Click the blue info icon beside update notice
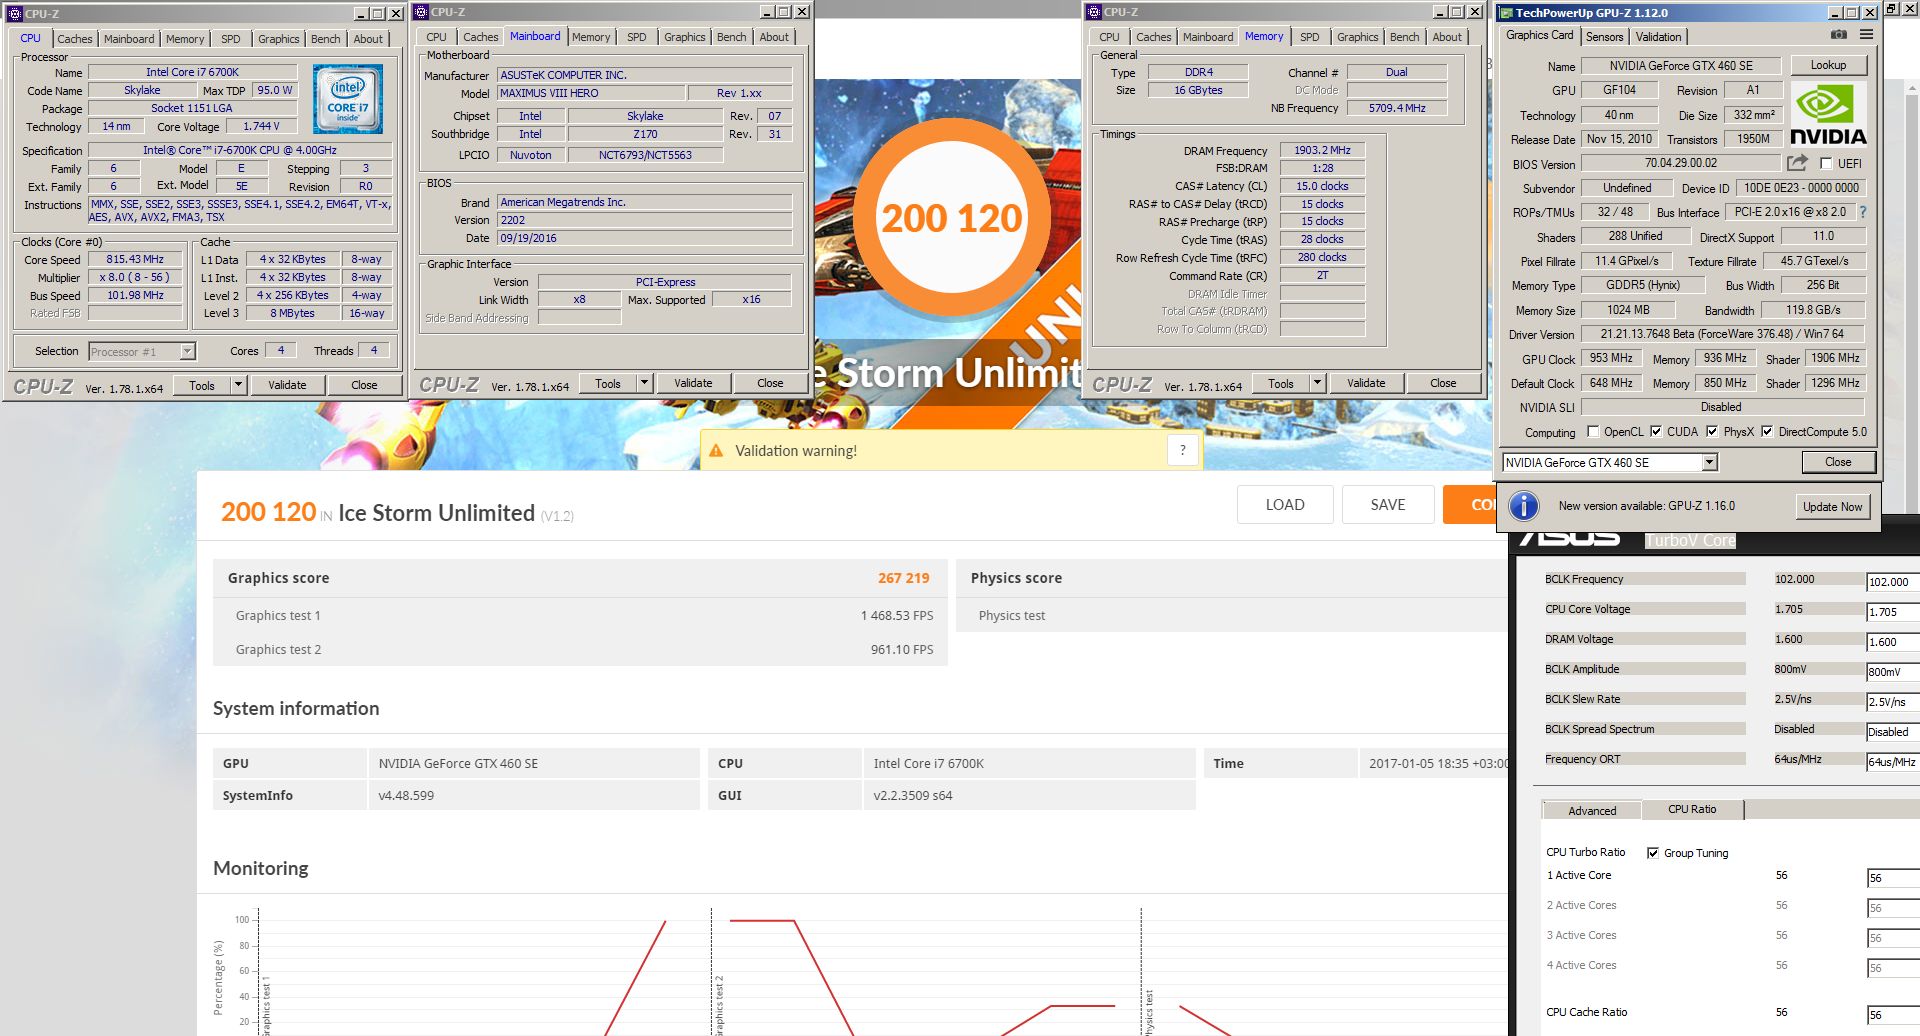Screen dimensions: 1920x1036 (x=1524, y=506)
